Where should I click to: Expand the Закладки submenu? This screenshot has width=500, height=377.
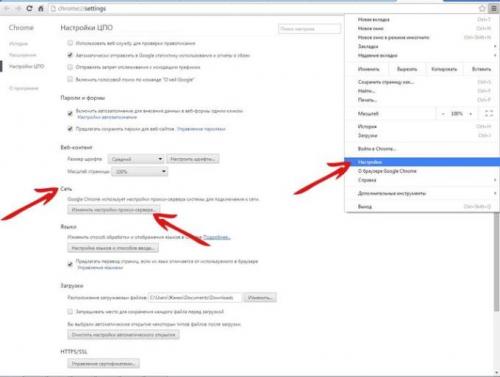point(422,46)
